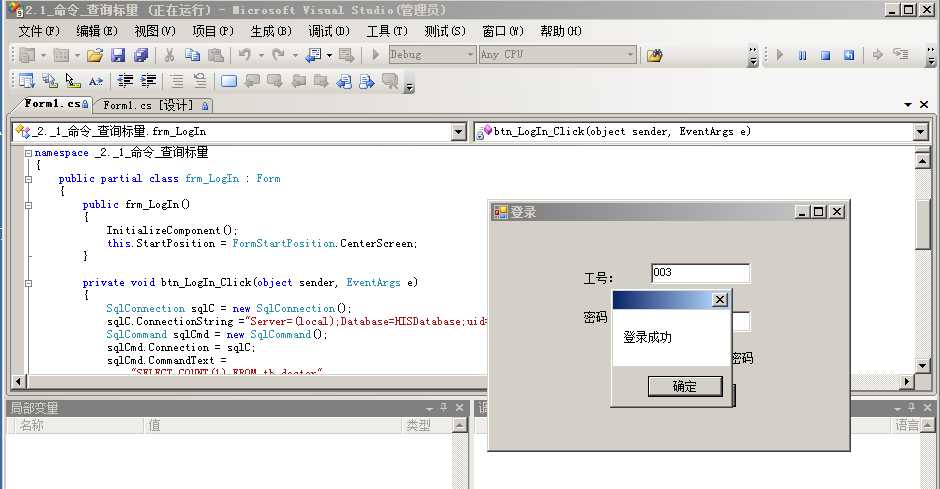The image size is (940, 489).
Task: Click the Navigate Backward icon
Action: click(314, 55)
